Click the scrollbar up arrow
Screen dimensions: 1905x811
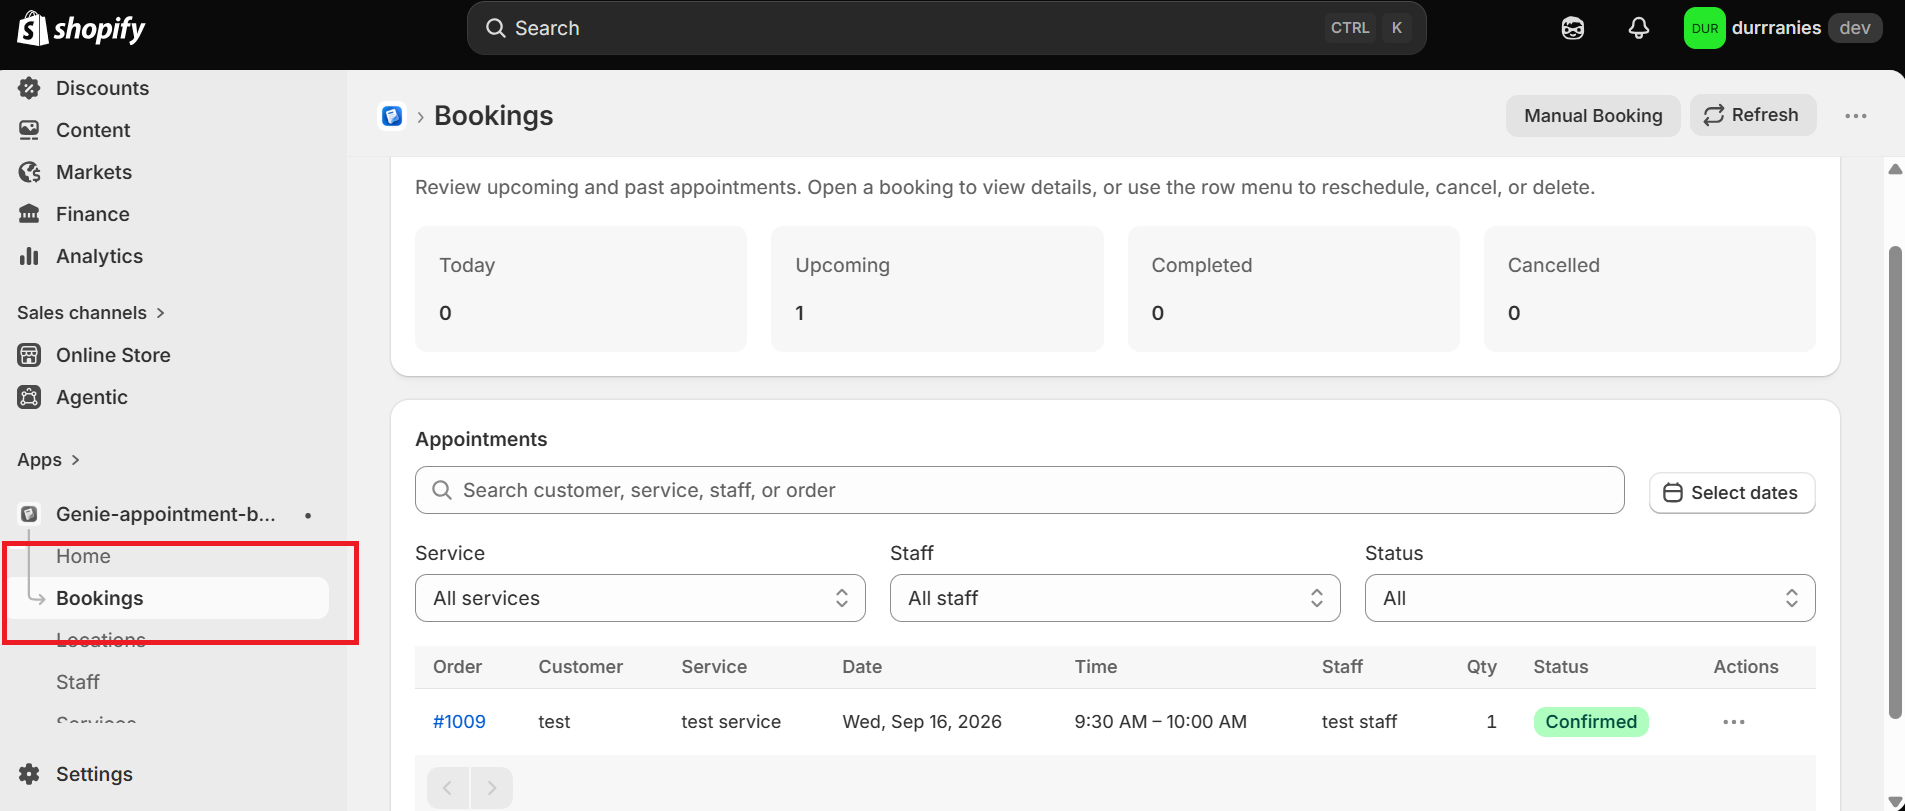click(x=1895, y=169)
